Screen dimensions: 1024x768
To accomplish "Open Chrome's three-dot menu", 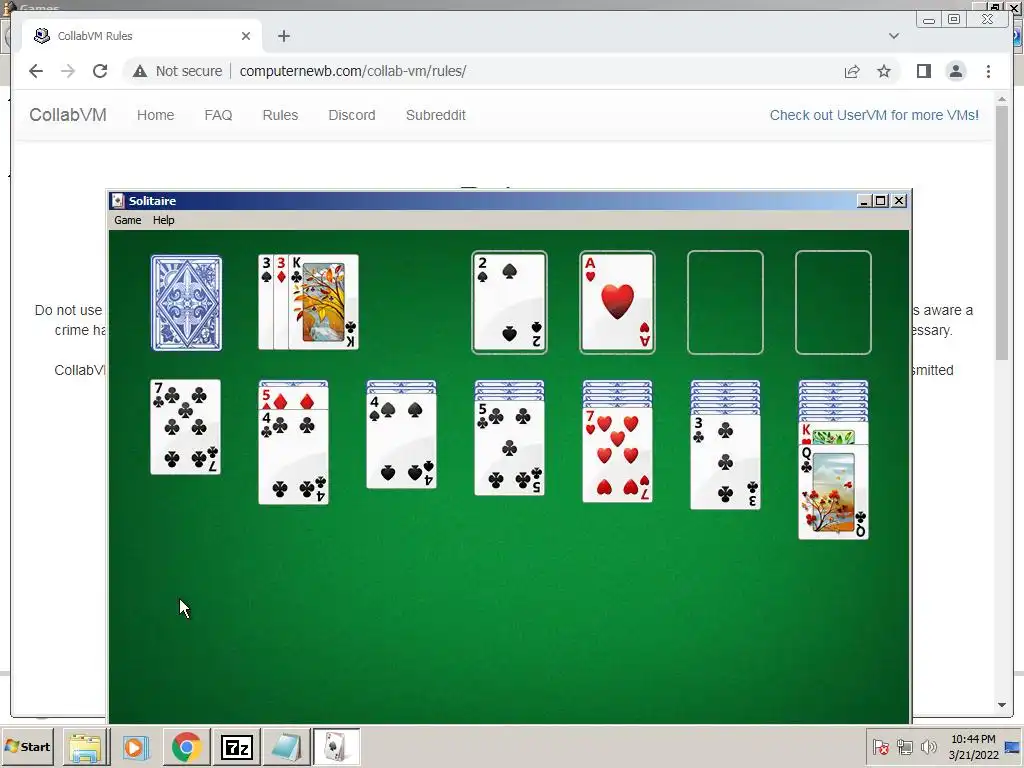I will click(x=988, y=71).
